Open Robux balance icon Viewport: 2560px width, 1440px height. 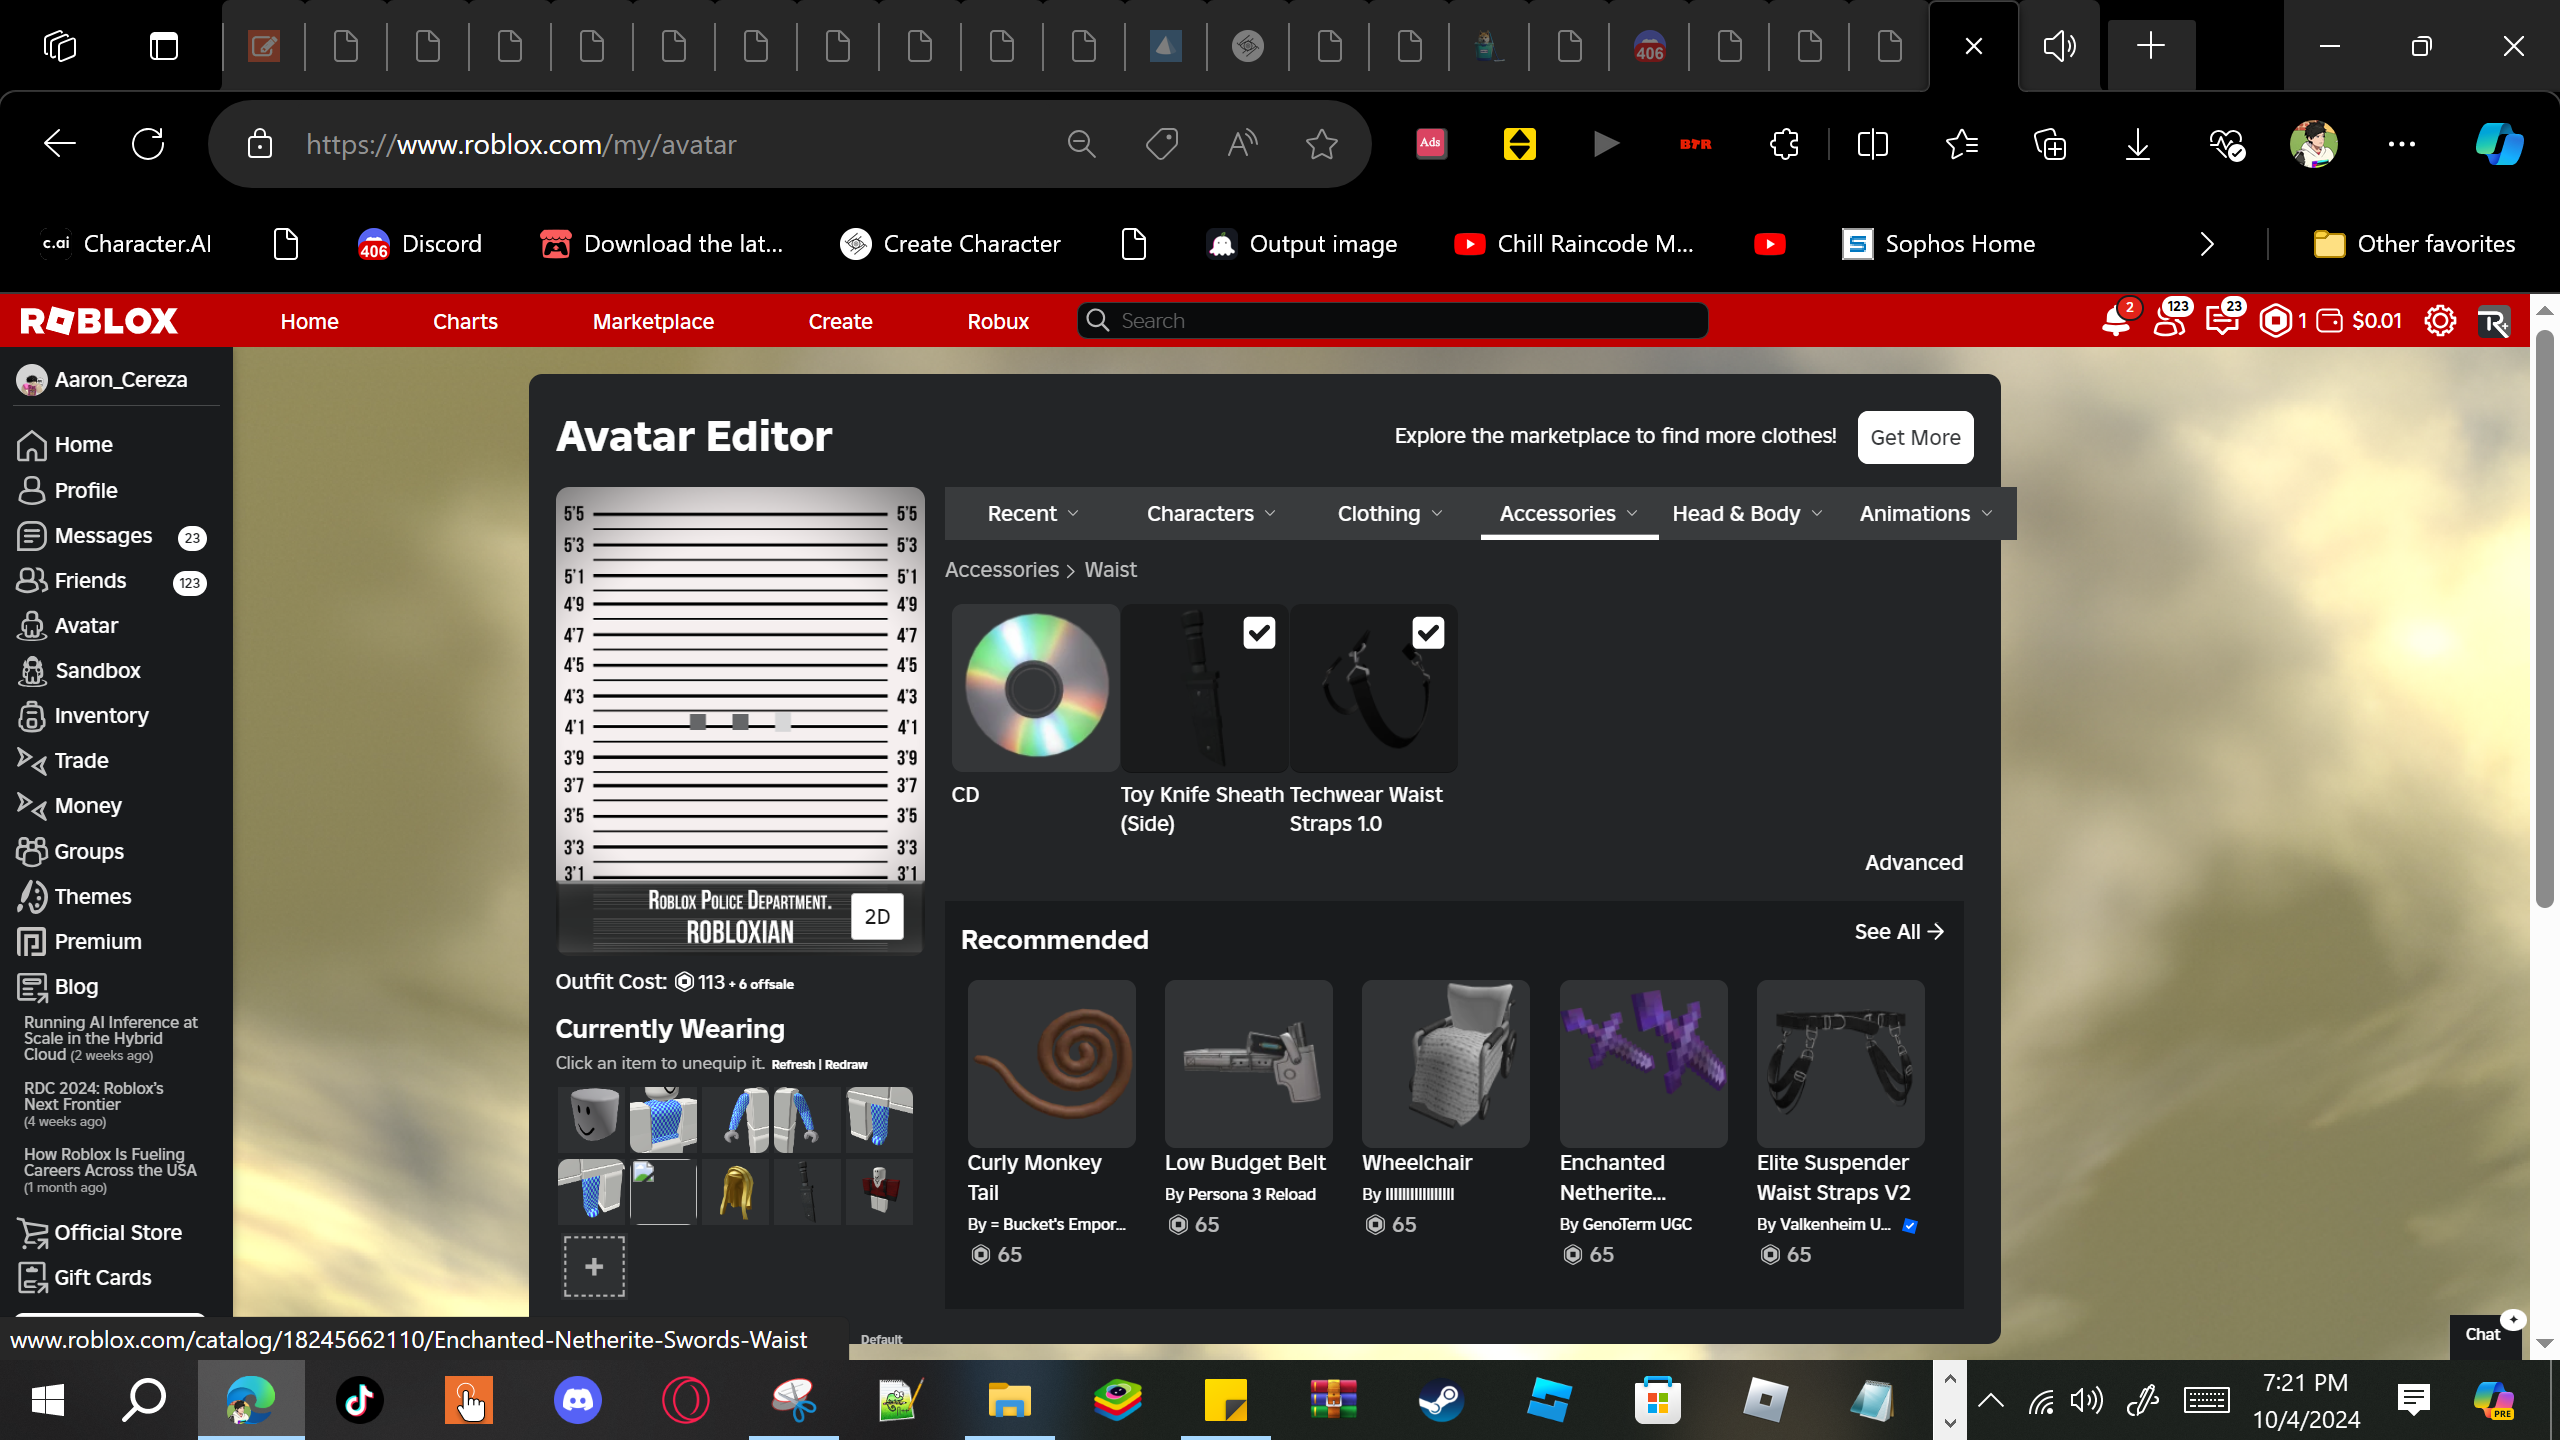click(x=2276, y=320)
